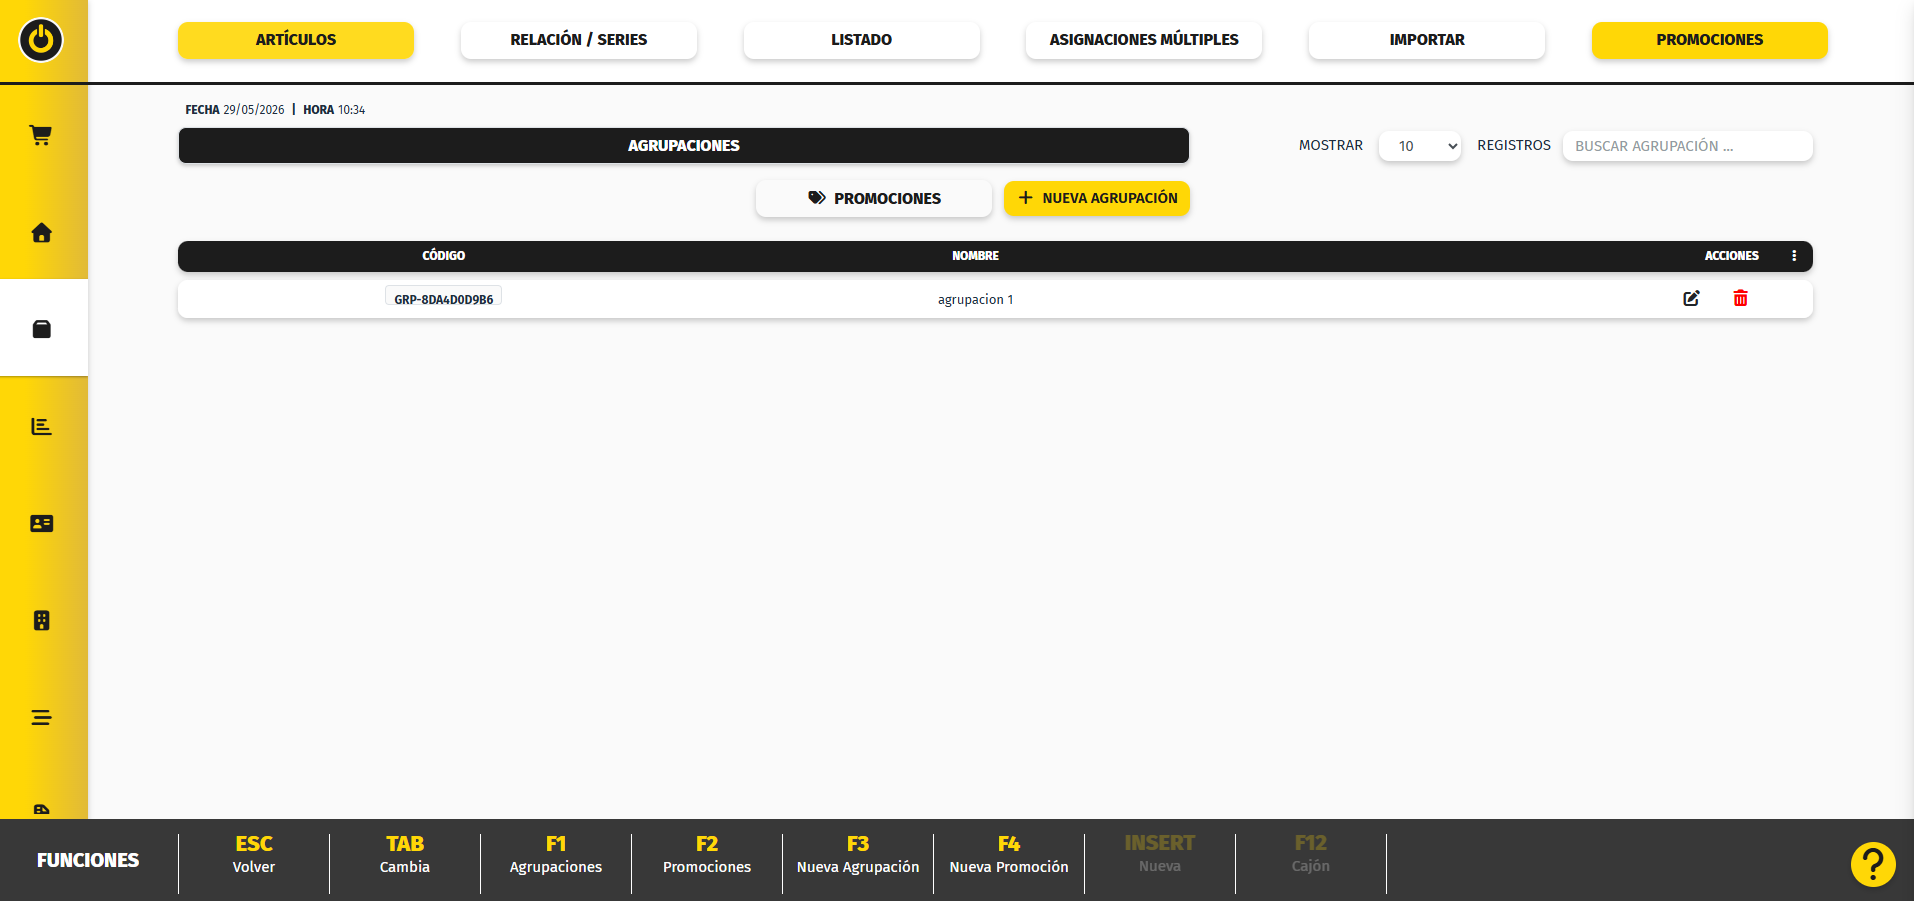
Task: Open the reports chart sidebar icon
Action: point(41,426)
